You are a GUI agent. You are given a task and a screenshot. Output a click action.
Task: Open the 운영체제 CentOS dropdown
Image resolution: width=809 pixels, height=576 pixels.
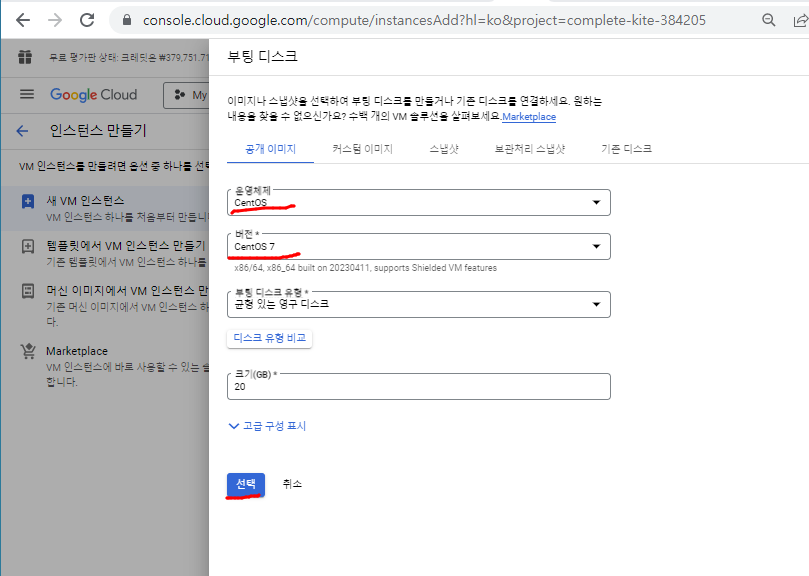click(x=418, y=202)
